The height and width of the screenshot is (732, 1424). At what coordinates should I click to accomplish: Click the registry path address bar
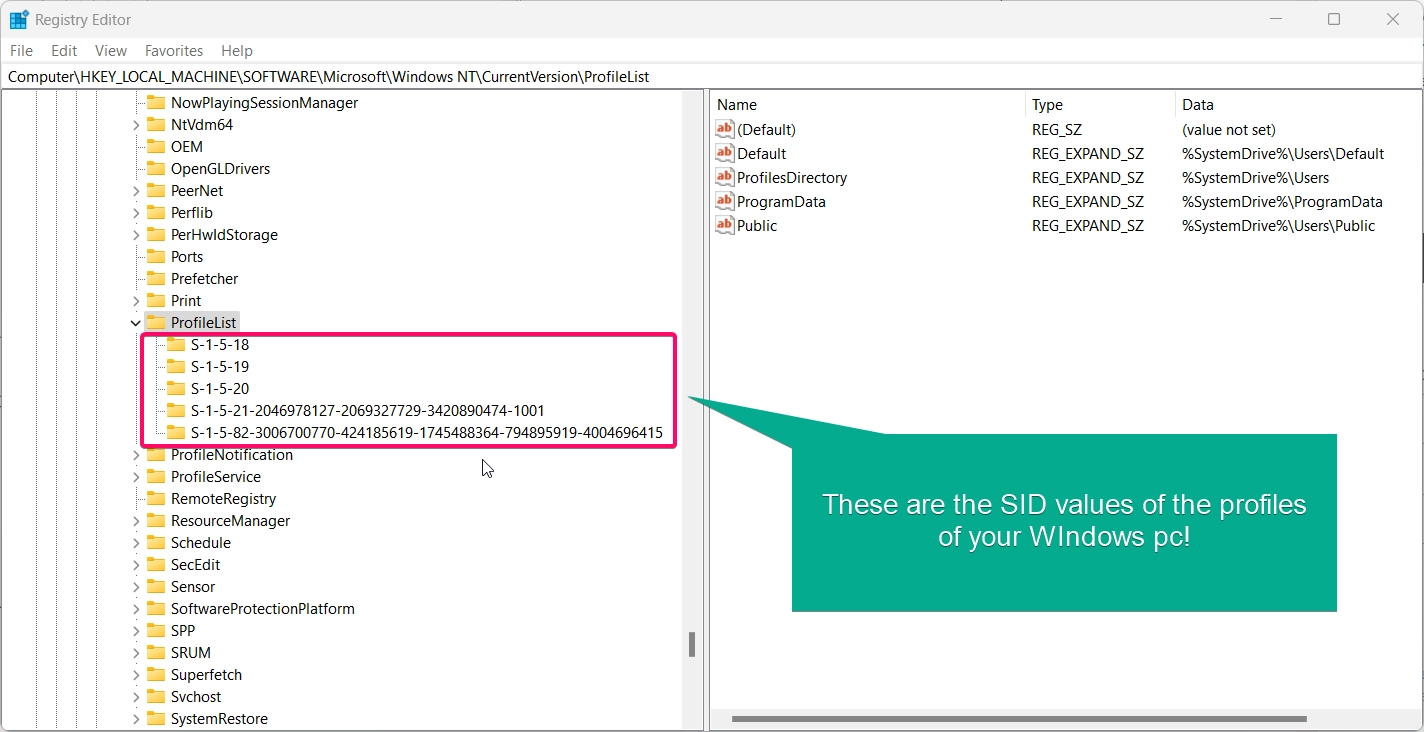(712, 76)
